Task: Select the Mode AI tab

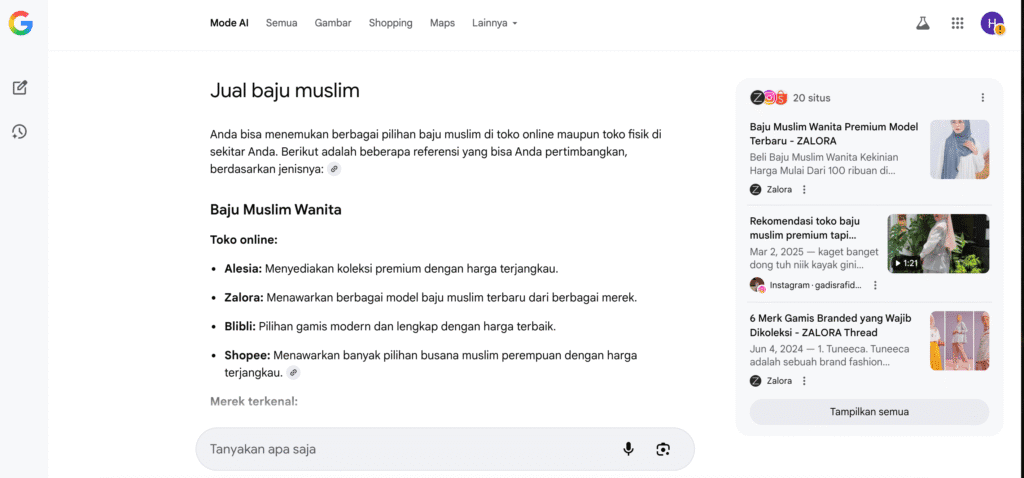Action: click(229, 23)
